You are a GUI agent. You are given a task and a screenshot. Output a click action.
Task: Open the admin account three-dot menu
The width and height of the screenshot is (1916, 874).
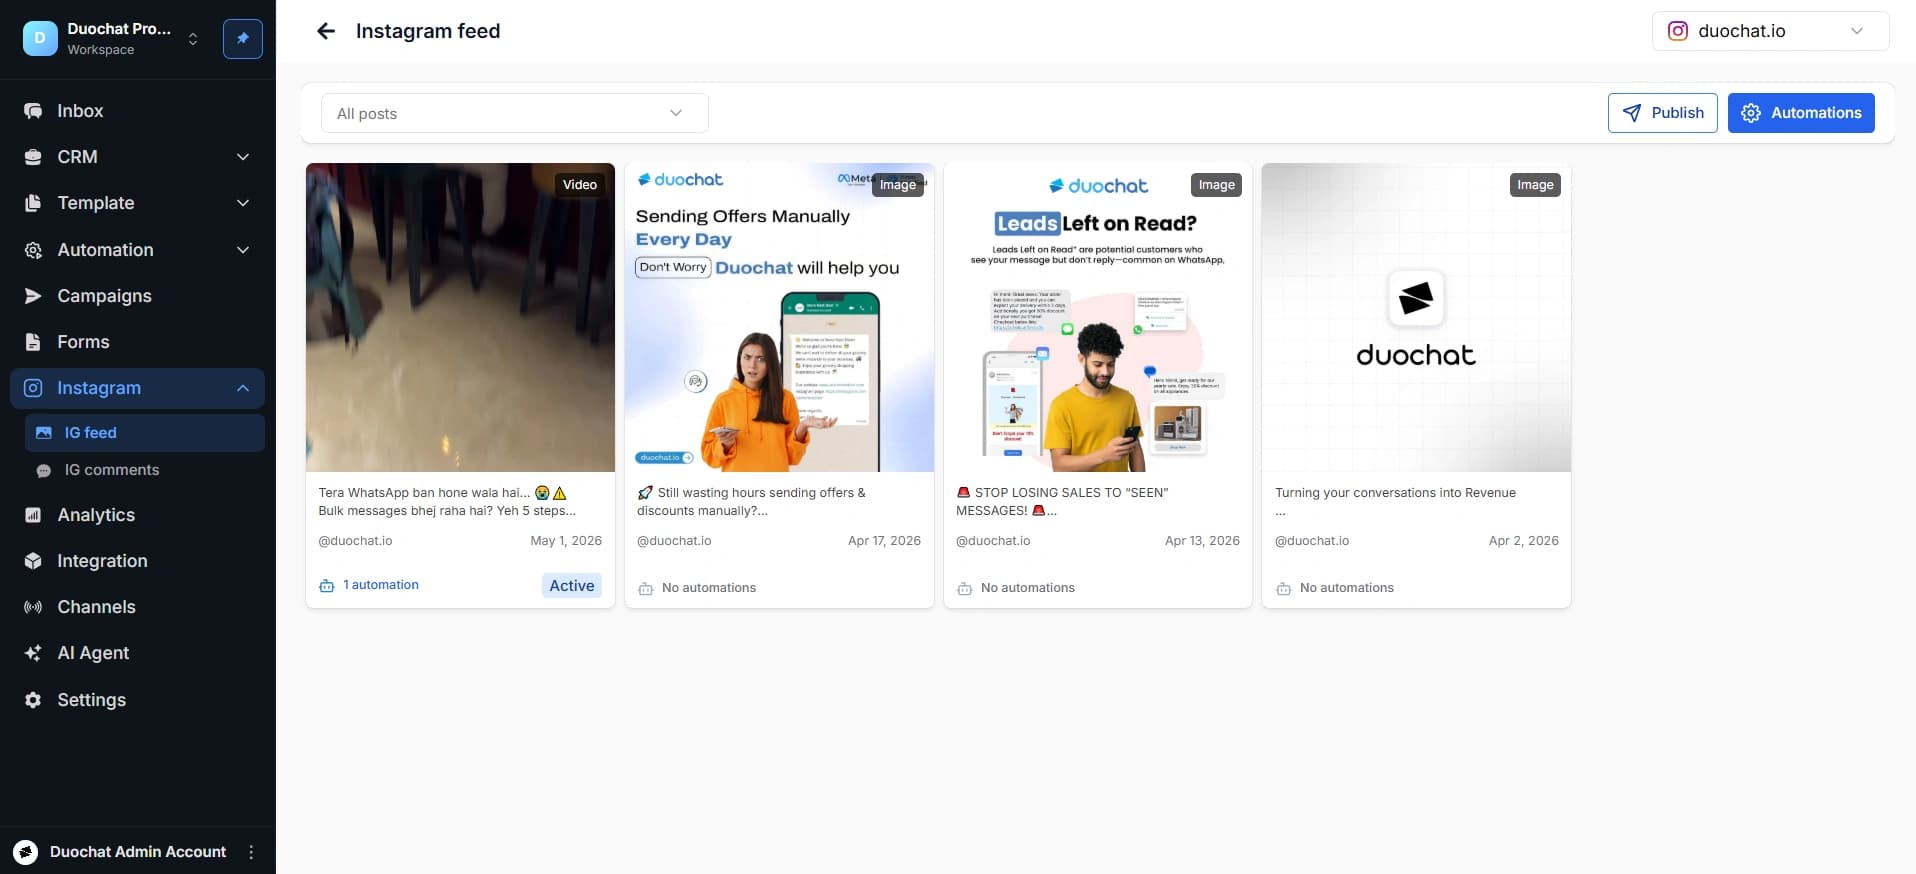(x=251, y=852)
